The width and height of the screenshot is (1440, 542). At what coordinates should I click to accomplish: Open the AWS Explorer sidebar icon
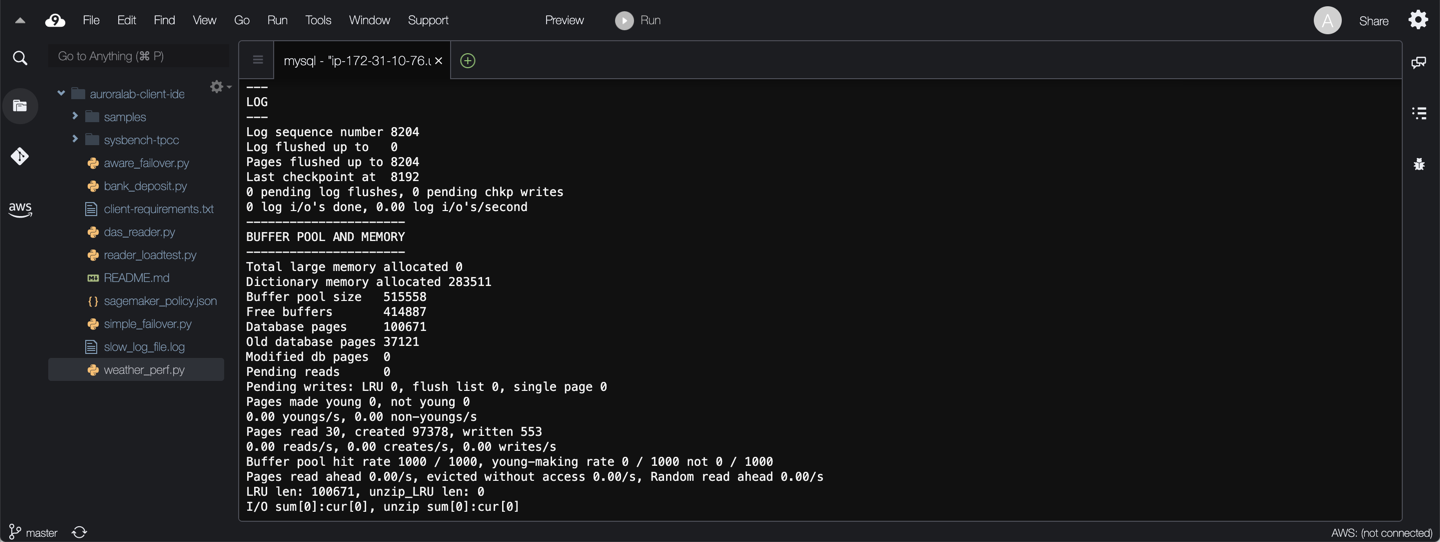coord(20,209)
